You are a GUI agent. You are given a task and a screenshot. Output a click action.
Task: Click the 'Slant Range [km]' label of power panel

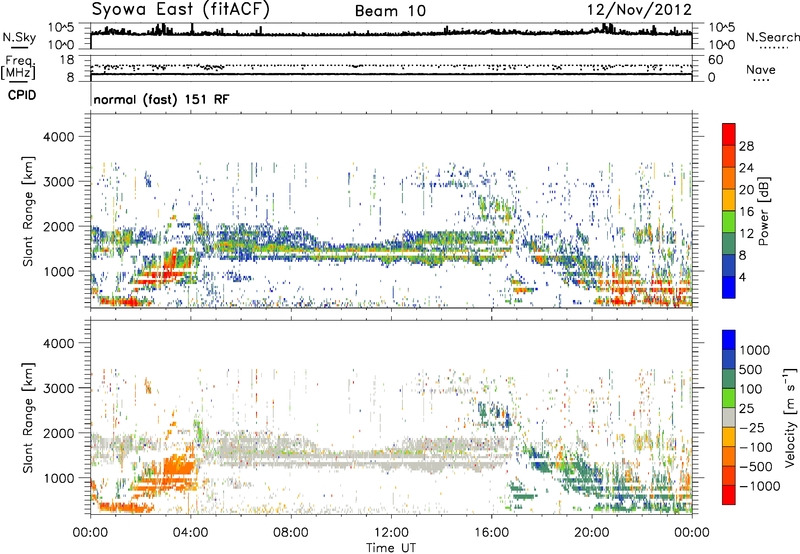28,211
